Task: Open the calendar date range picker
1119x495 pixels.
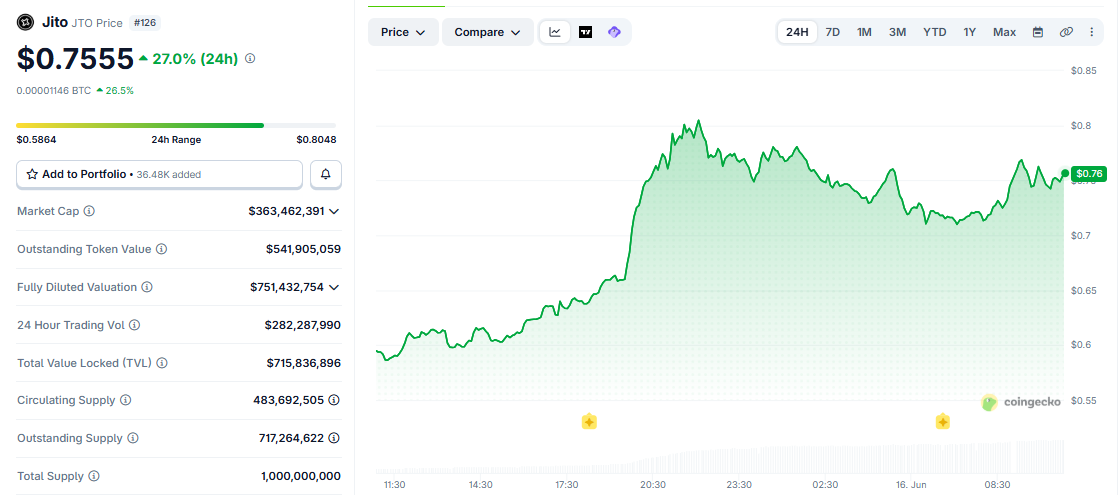Action: (1038, 32)
